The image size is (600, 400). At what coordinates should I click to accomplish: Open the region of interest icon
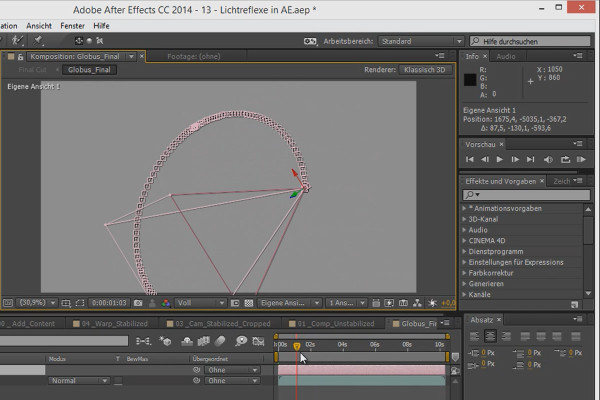[x=235, y=303]
